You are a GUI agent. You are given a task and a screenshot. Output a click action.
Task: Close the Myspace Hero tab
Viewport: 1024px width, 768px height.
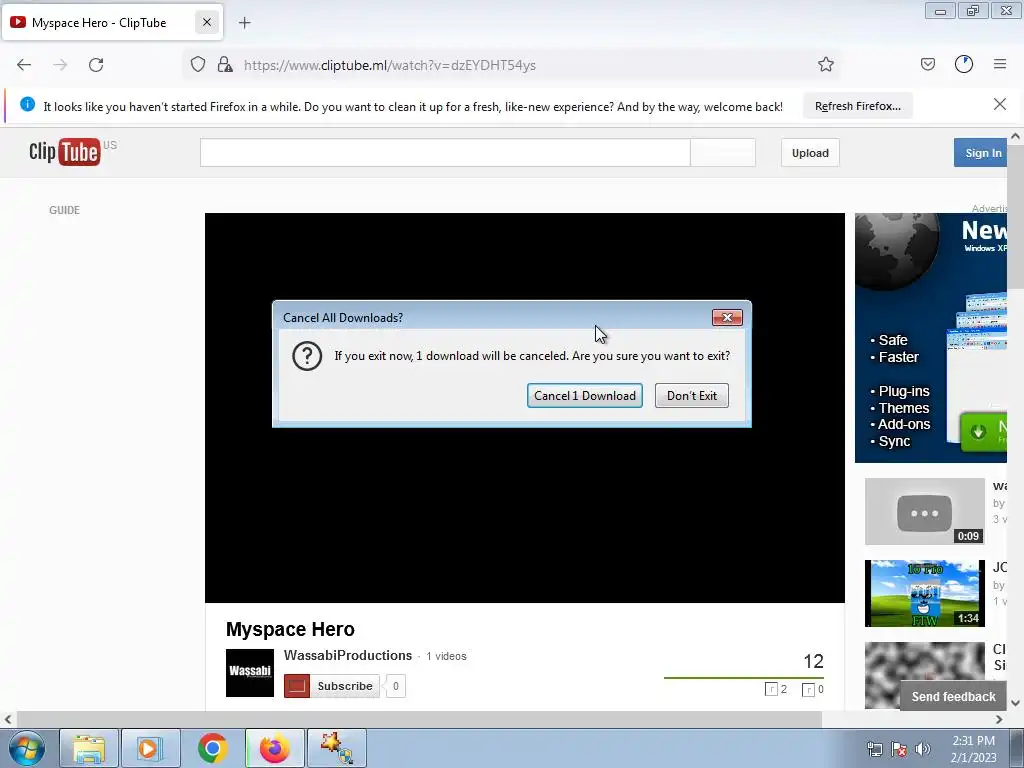[206, 23]
